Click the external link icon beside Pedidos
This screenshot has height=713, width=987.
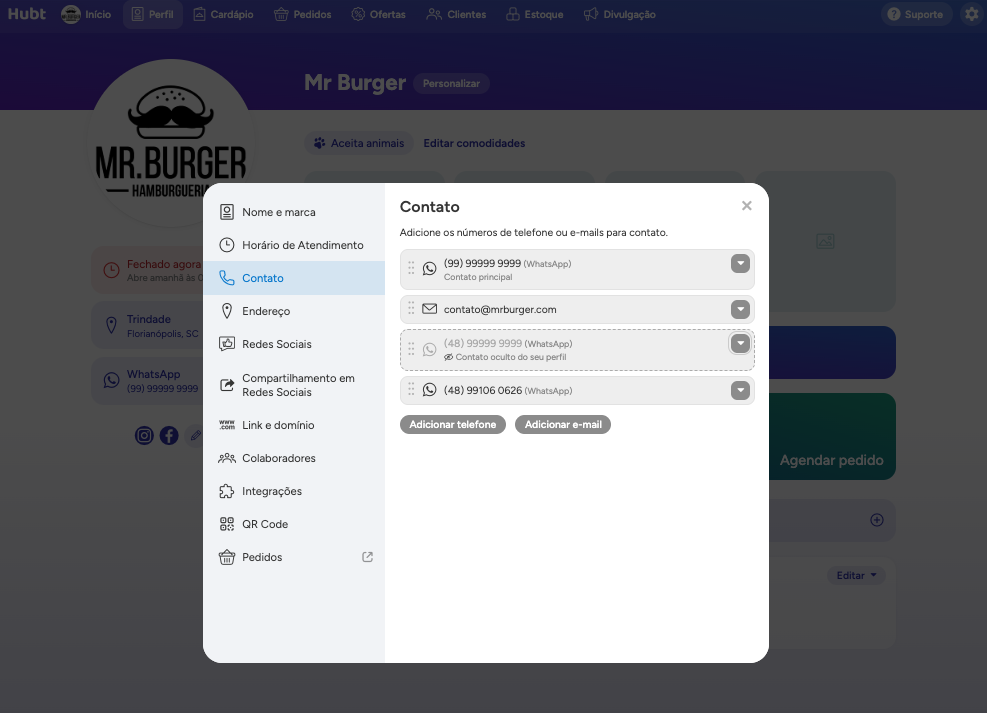click(368, 557)
